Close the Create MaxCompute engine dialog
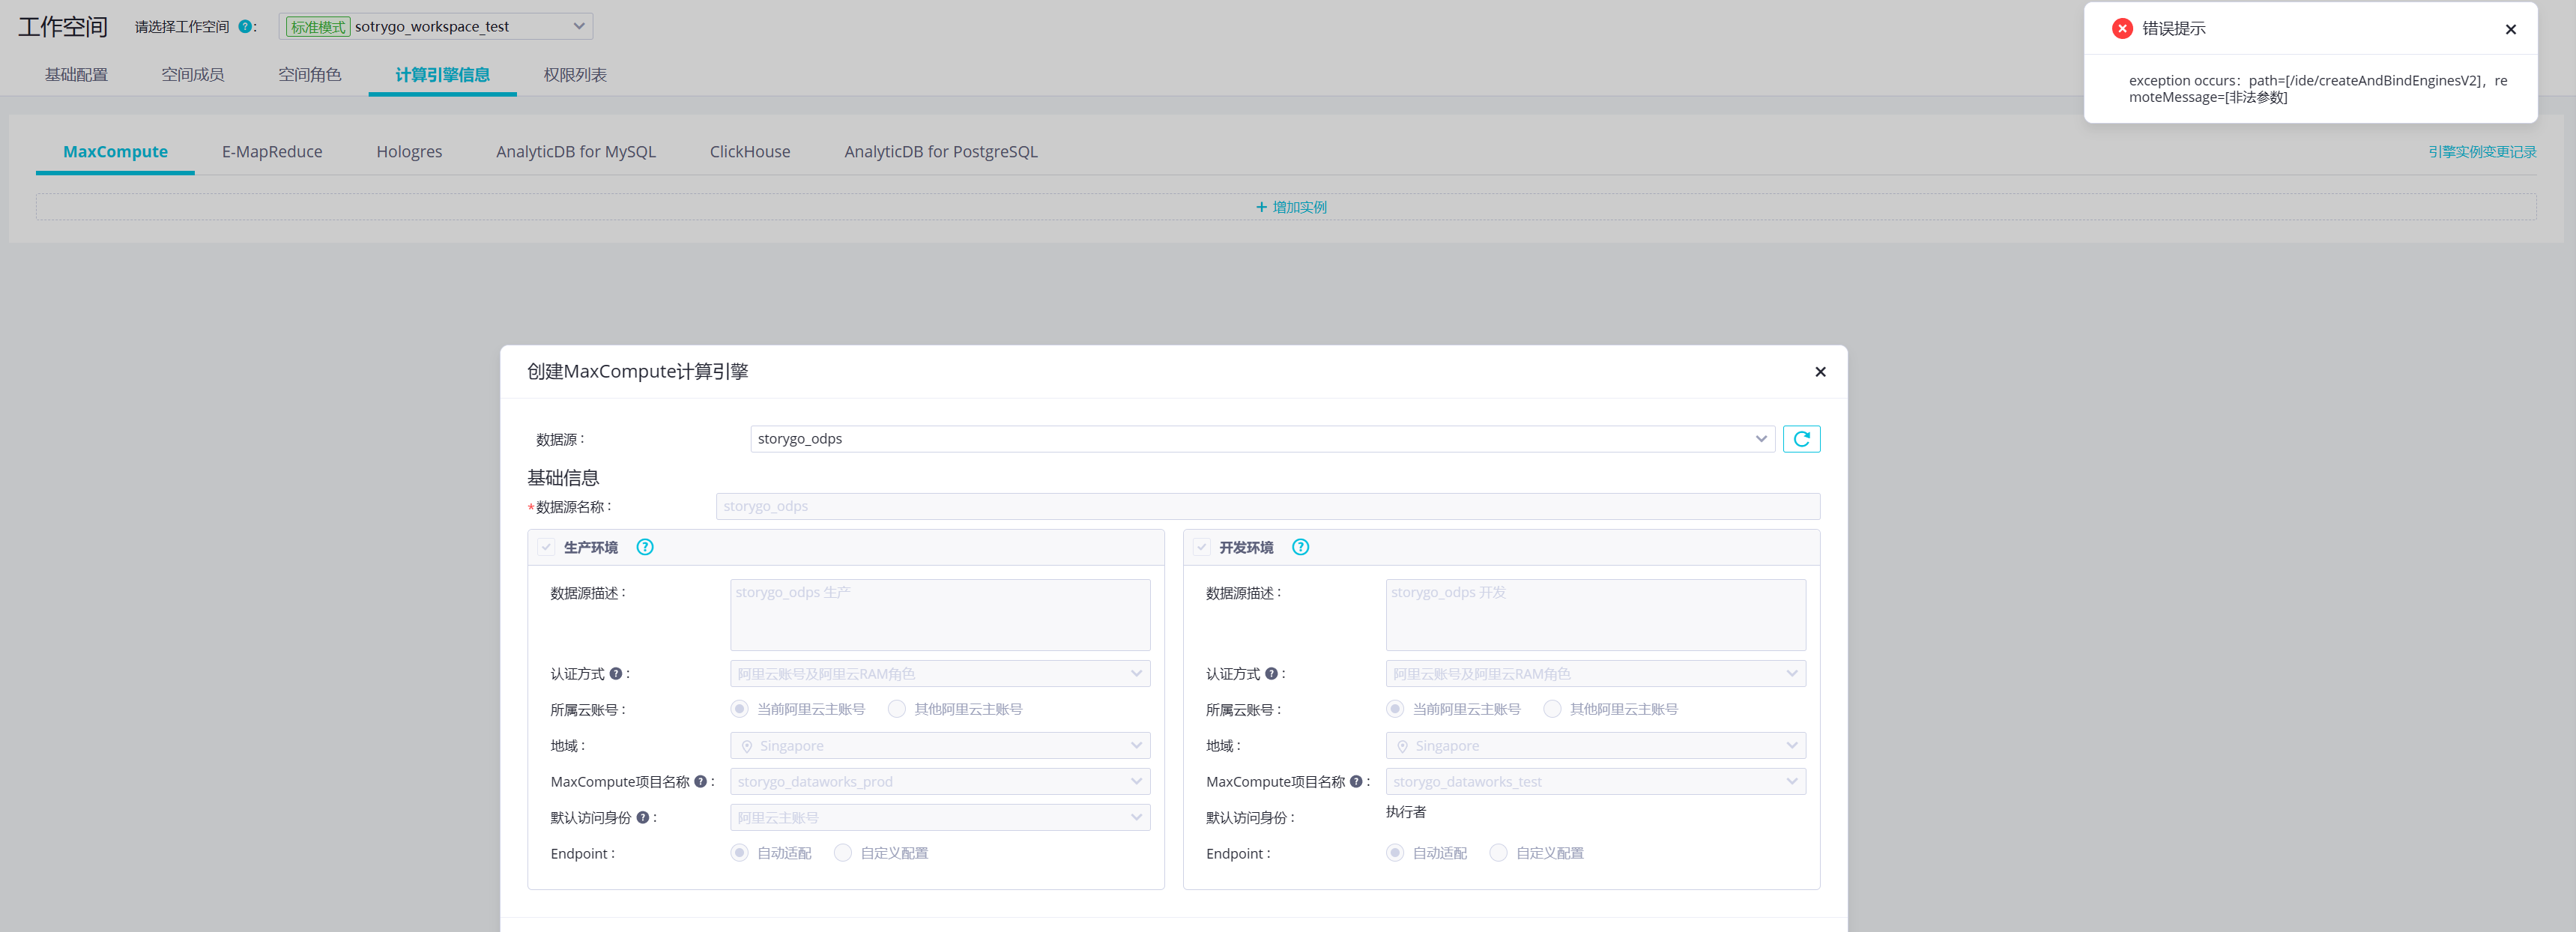This screenshot has height=932, width=2576. click(x=1820, y=372)
